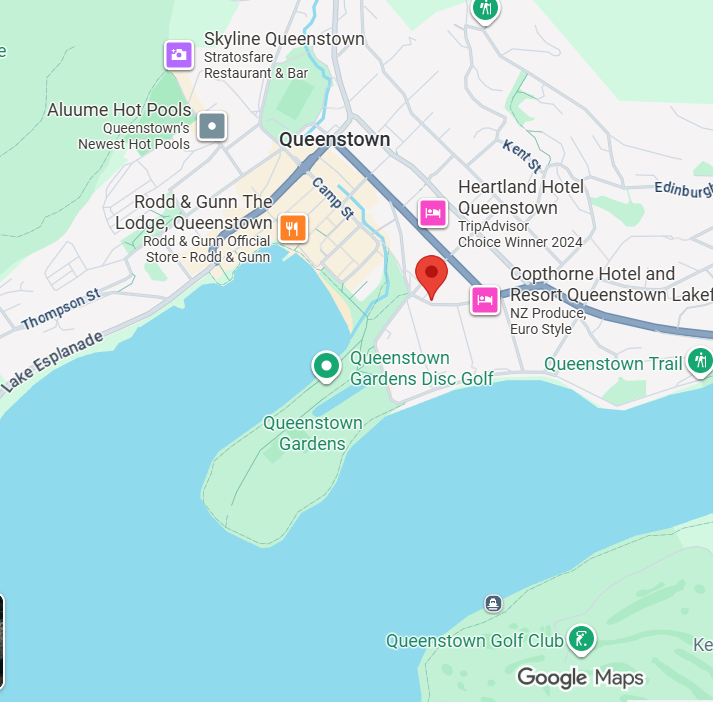Click the Queenstown town name label
The width and height of the screenshot is (713, 702).
pos(335,139)
